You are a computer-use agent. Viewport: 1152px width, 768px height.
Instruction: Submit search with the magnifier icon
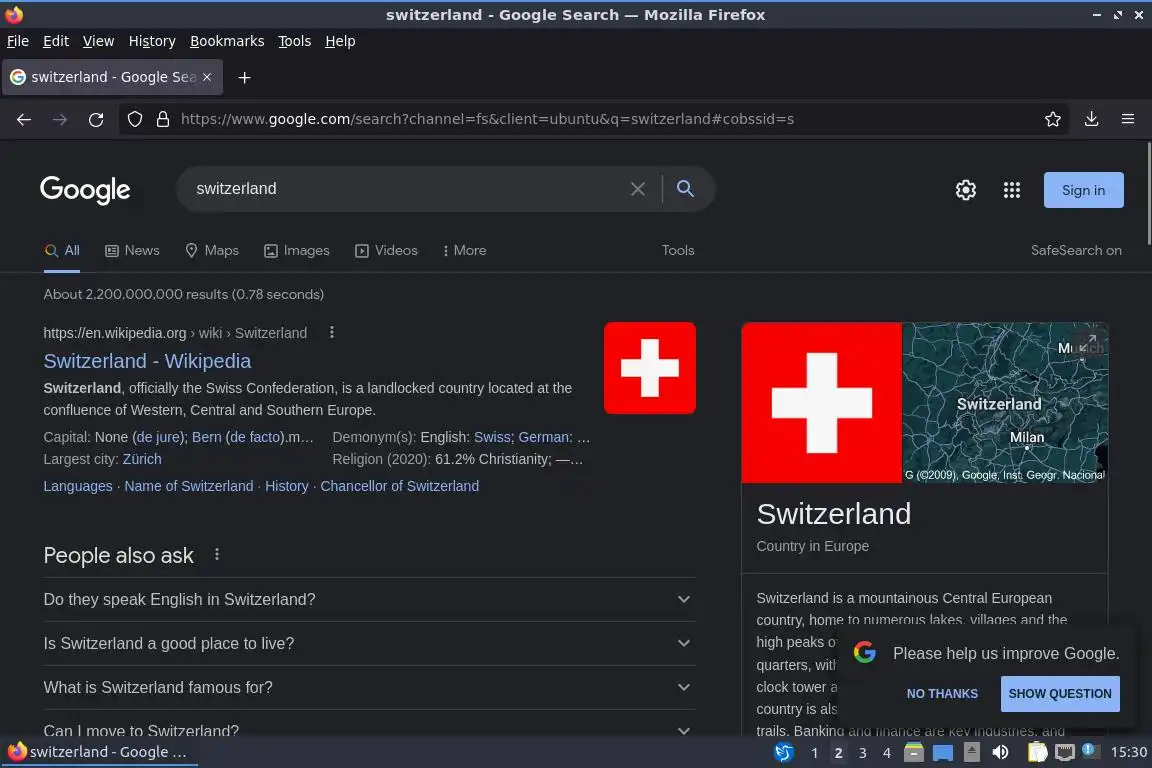[685, 189]
